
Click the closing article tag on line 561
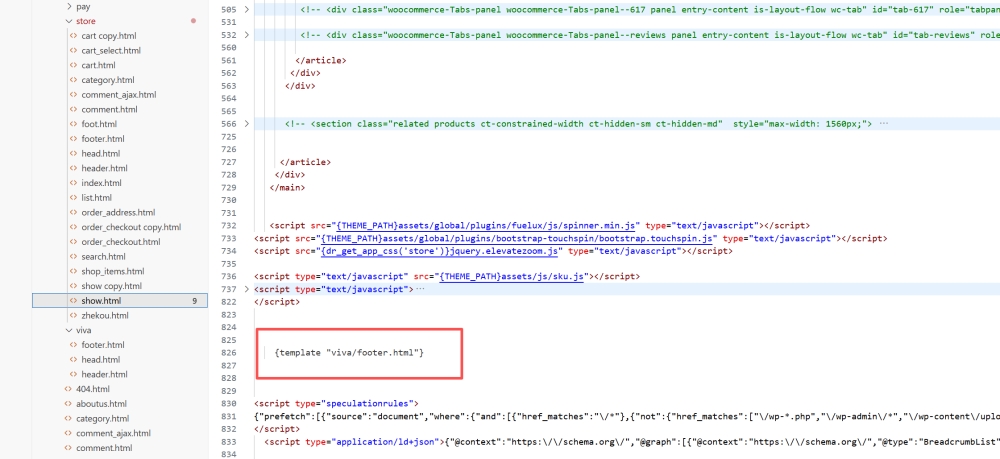point(321,61)
